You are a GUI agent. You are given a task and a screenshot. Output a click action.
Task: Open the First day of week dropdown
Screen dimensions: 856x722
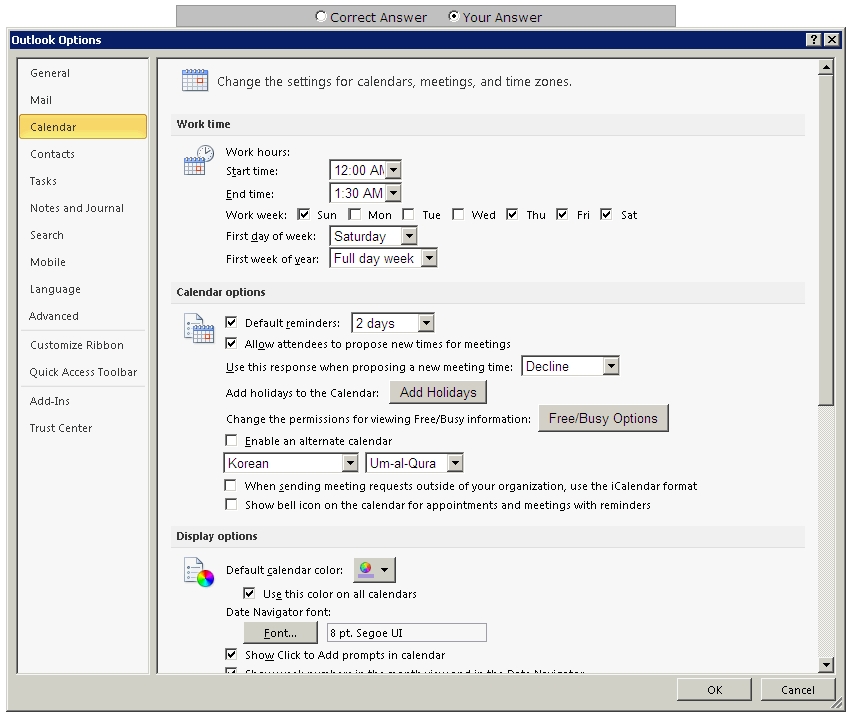(x=409, y=236)
